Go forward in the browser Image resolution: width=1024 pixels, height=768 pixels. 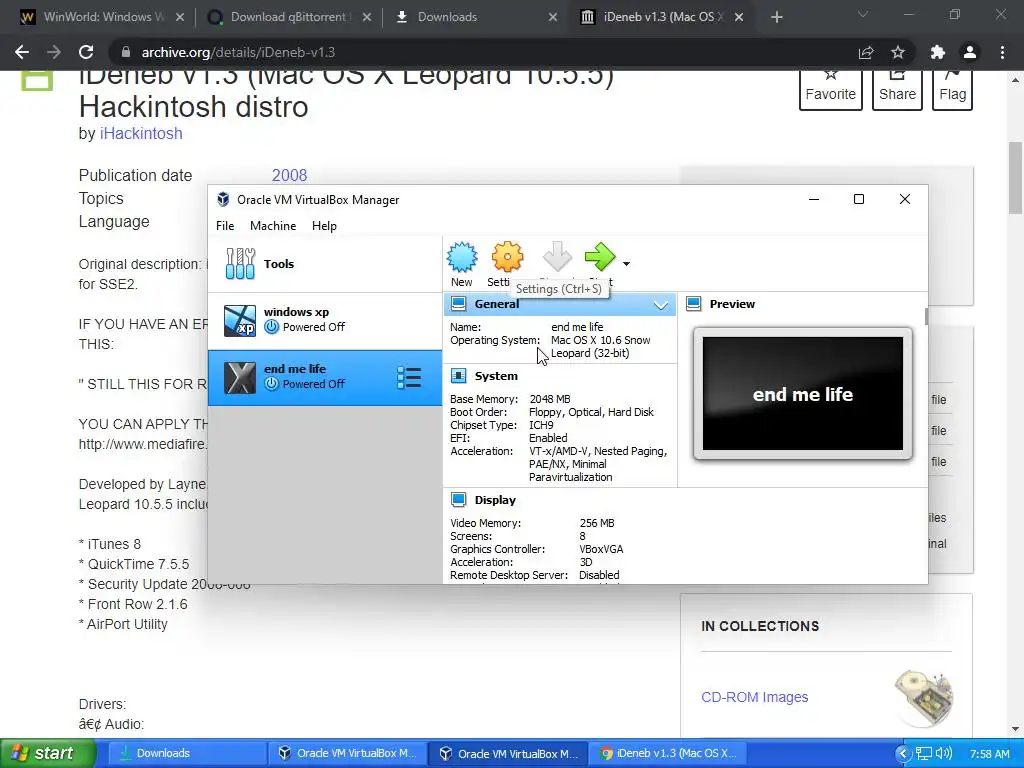point(54,52)
